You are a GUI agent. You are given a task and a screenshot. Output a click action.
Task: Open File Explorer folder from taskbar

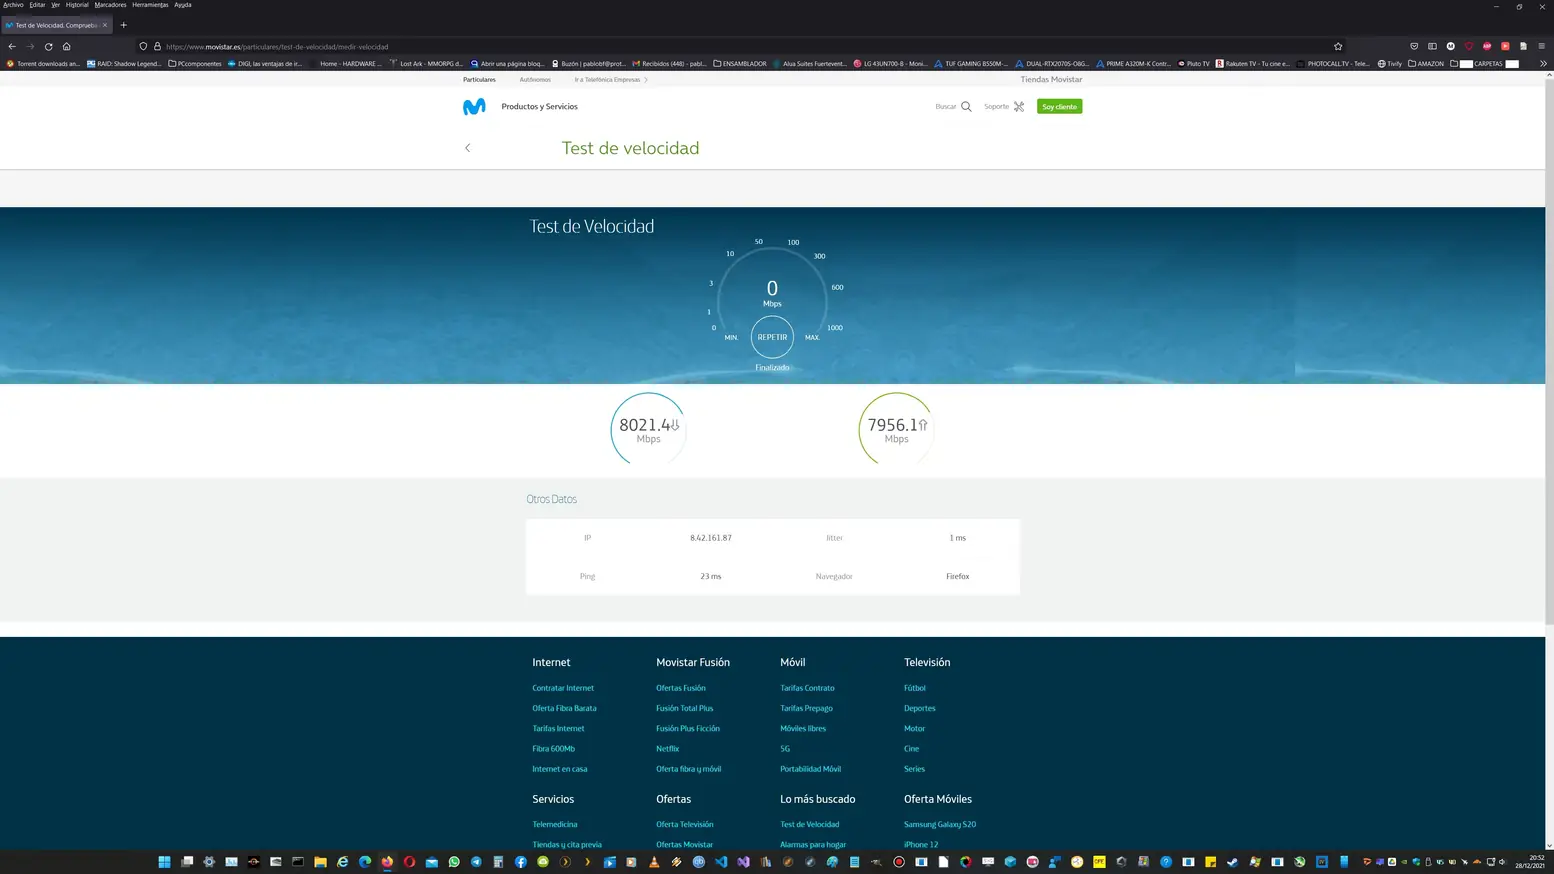pos(320,862)
